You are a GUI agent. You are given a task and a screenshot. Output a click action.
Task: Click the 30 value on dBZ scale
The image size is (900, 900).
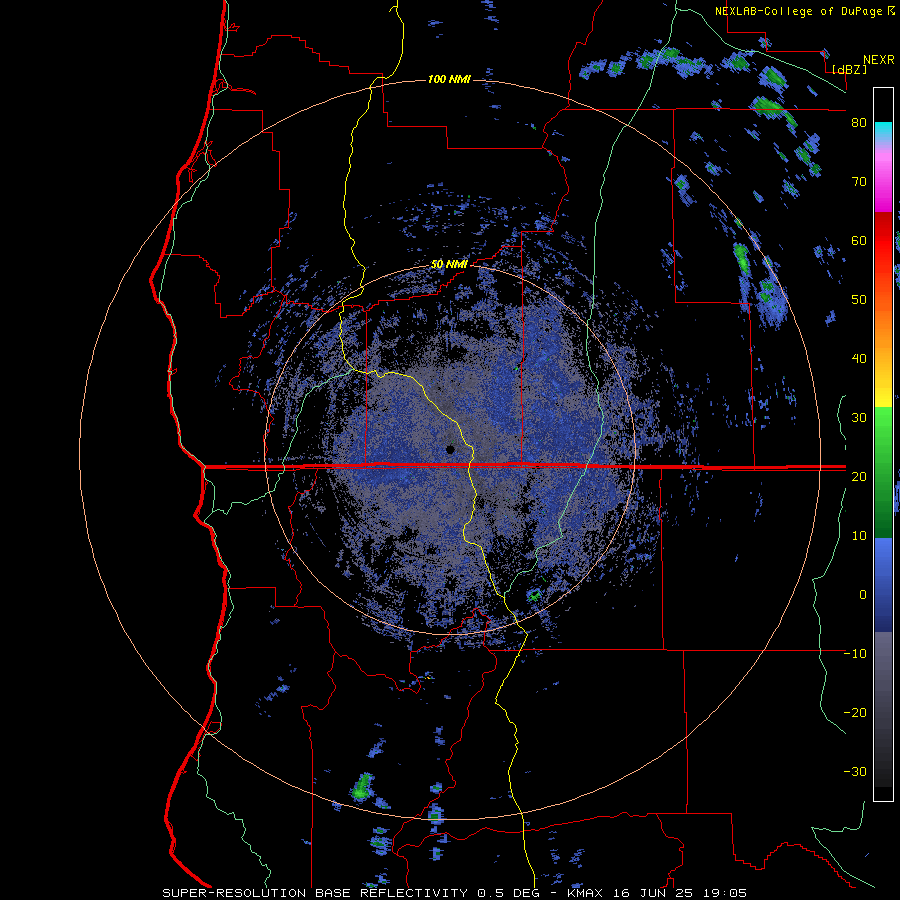(x=859, y=417)
